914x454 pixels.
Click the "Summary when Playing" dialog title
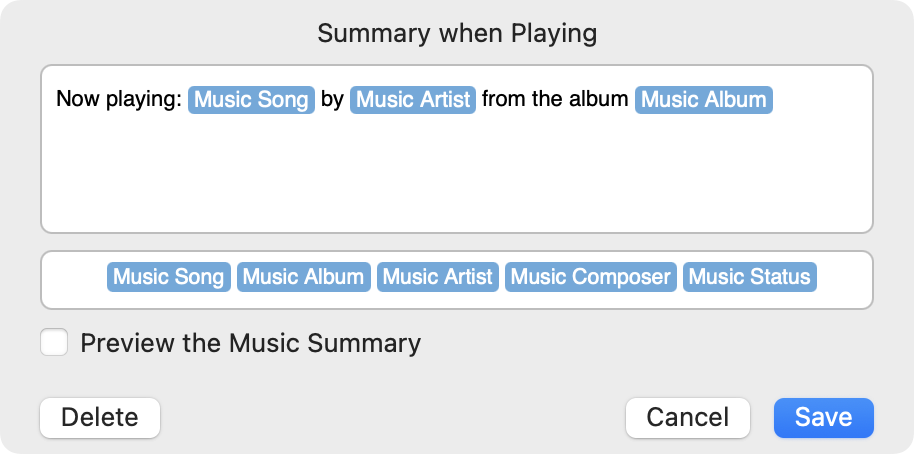point(457,33)
